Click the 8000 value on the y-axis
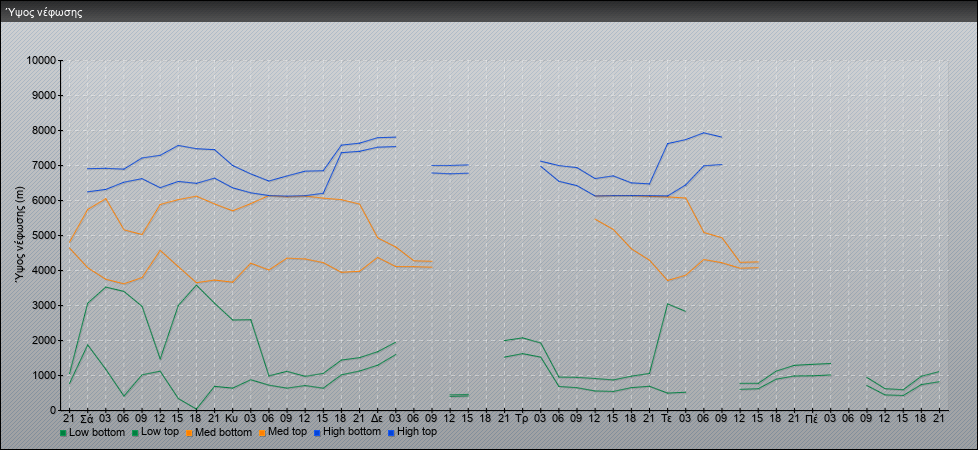Screen dimensions: 978x450 [44, 130]
